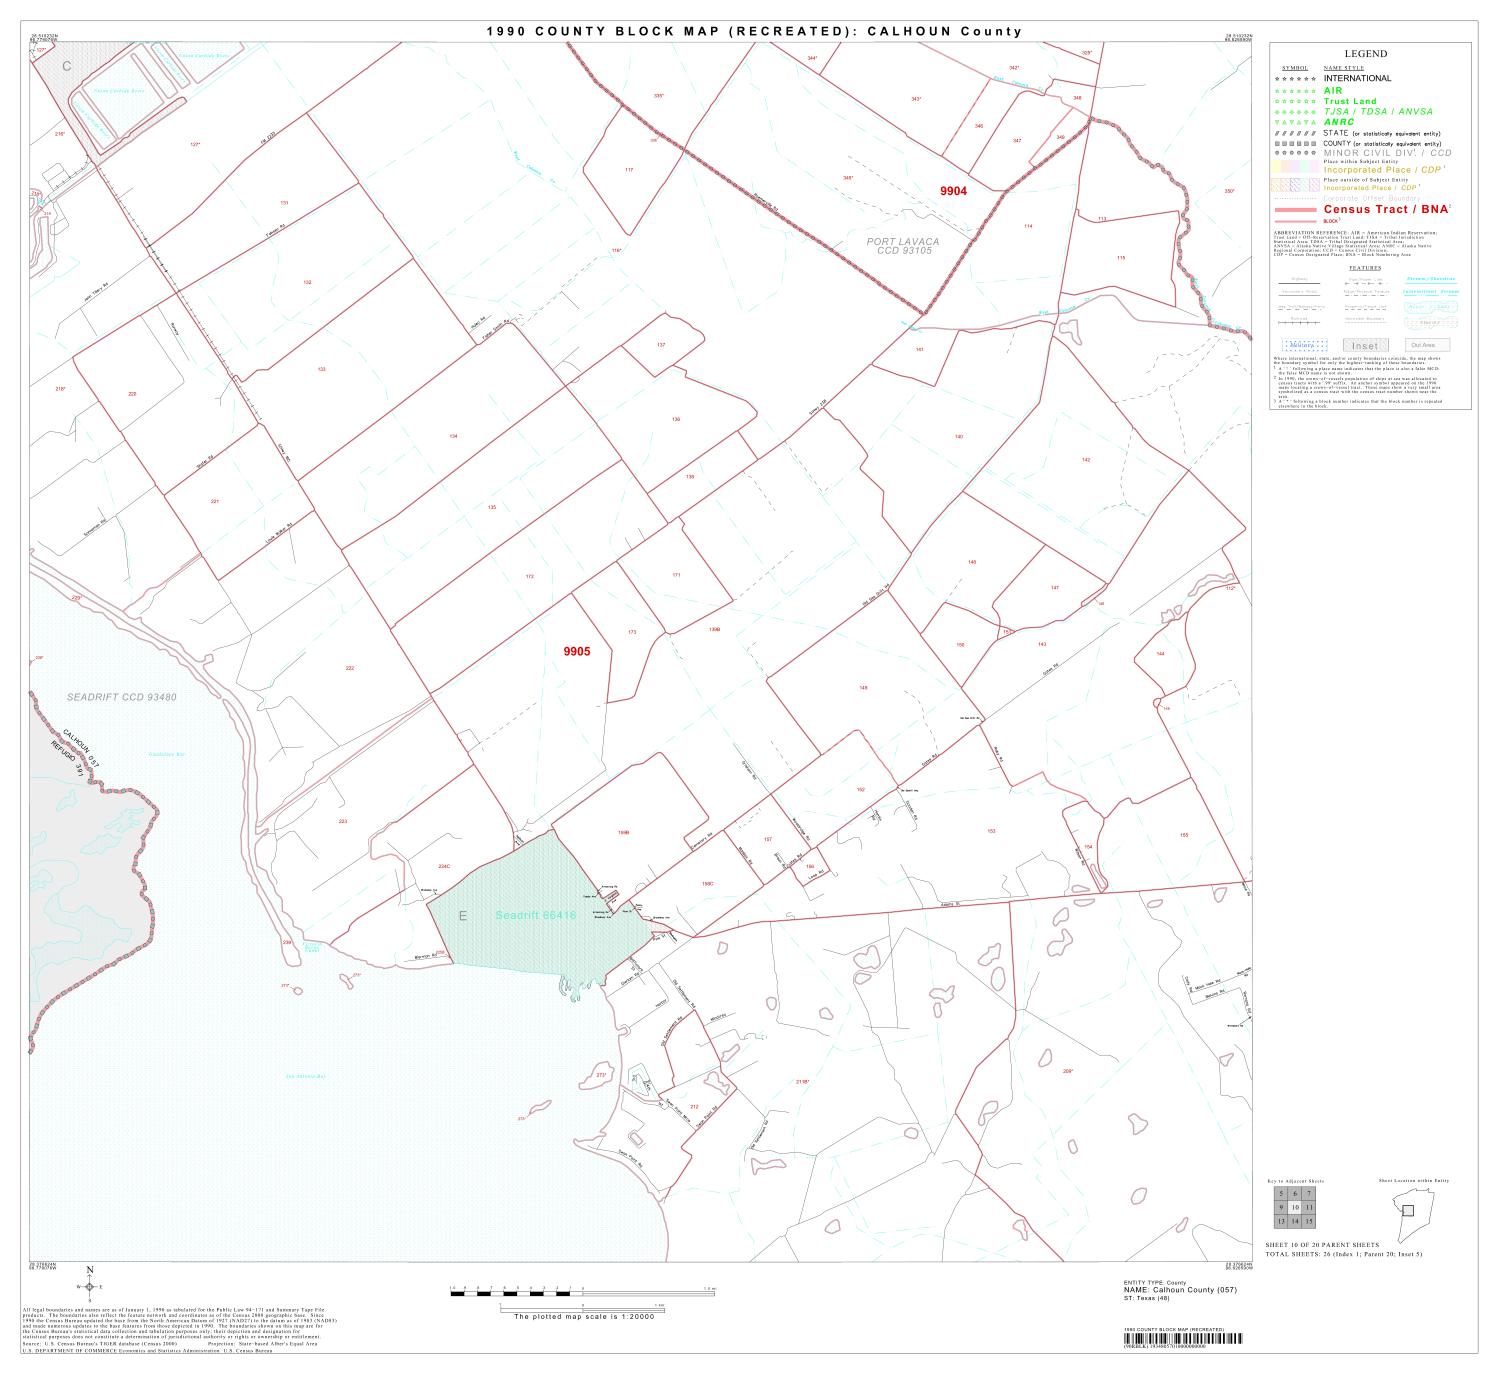The width and height of the screenshot is (1500, 1374).
Task: Toggle the Military boundary feature in legend
Action: [x=1305, y=344]
